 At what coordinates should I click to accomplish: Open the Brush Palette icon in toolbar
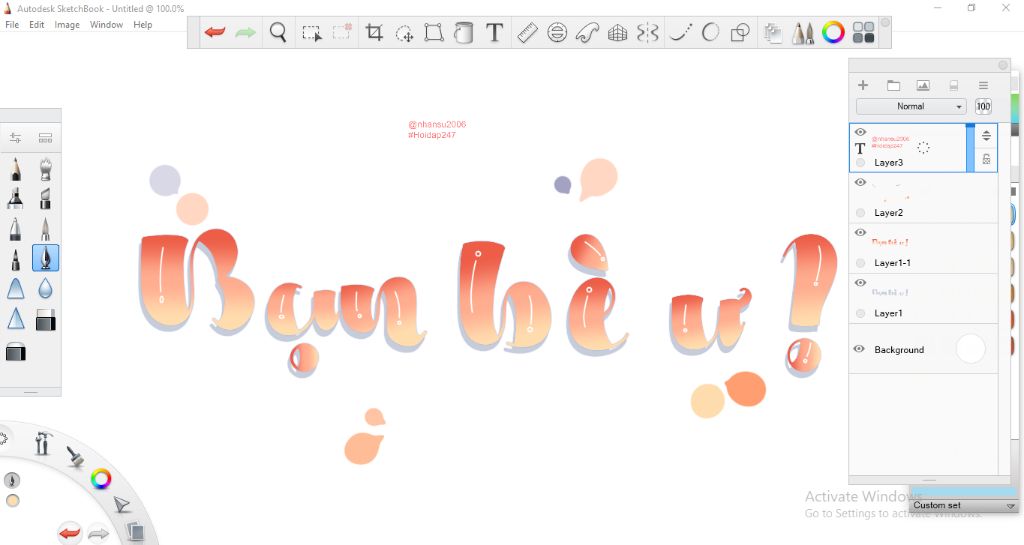803,33
